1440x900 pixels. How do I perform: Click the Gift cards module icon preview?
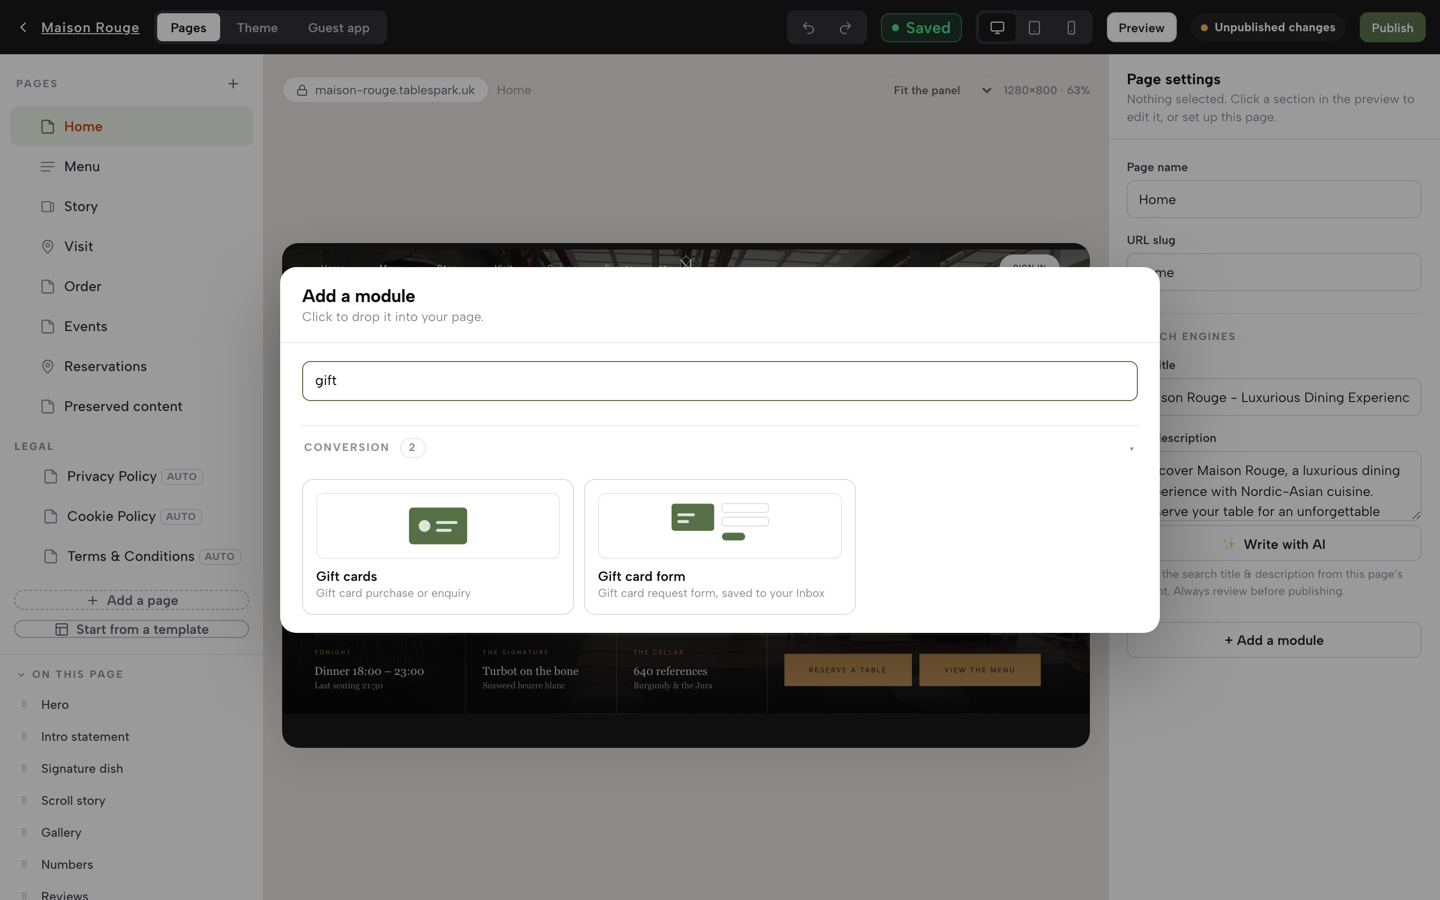(438, 526)
